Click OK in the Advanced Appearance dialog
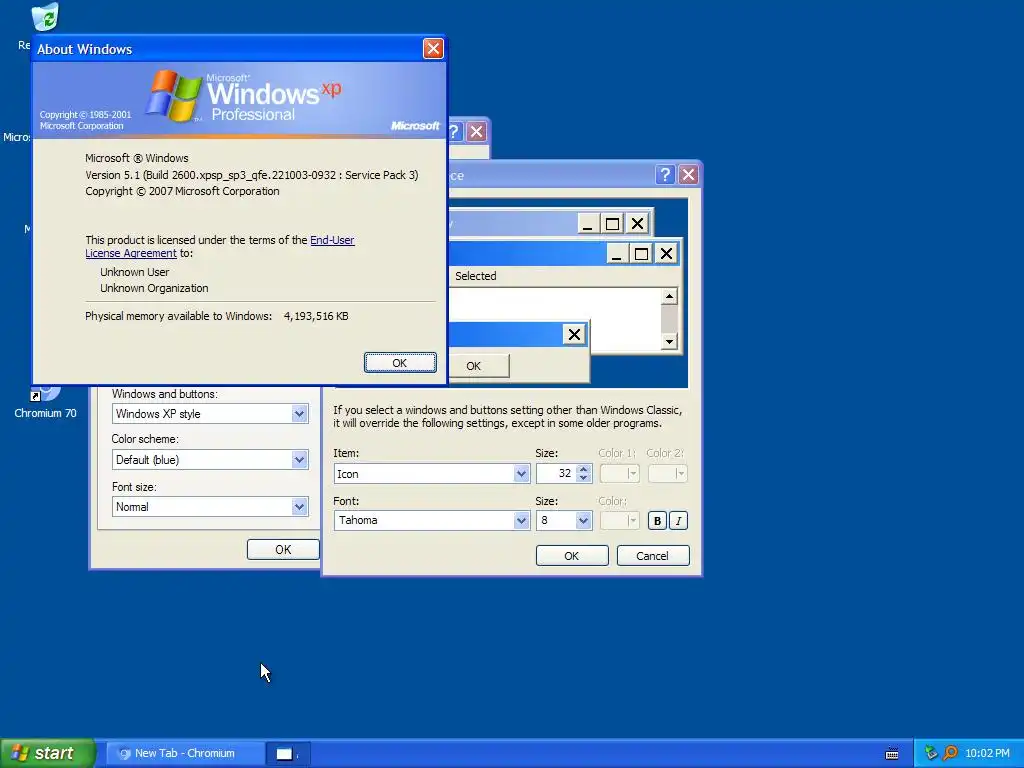 point(571,556)
